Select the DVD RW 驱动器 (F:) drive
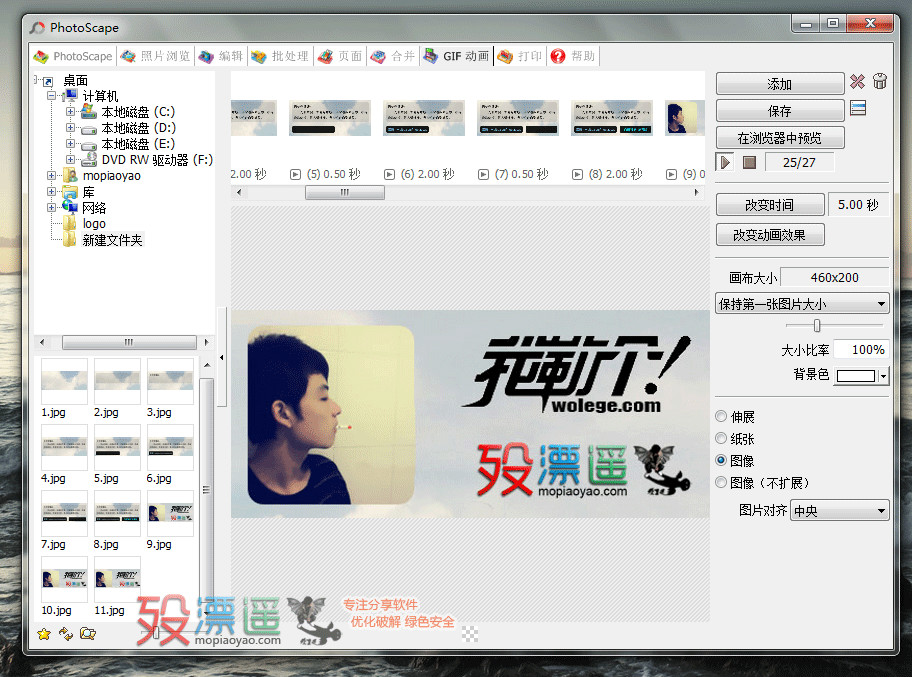 tap(157, 159)
